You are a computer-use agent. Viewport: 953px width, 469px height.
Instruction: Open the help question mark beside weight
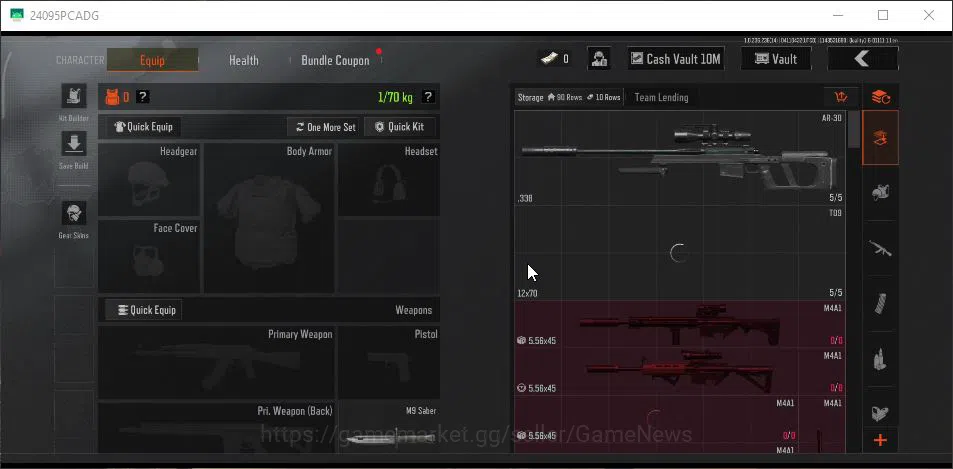[428, 97]
